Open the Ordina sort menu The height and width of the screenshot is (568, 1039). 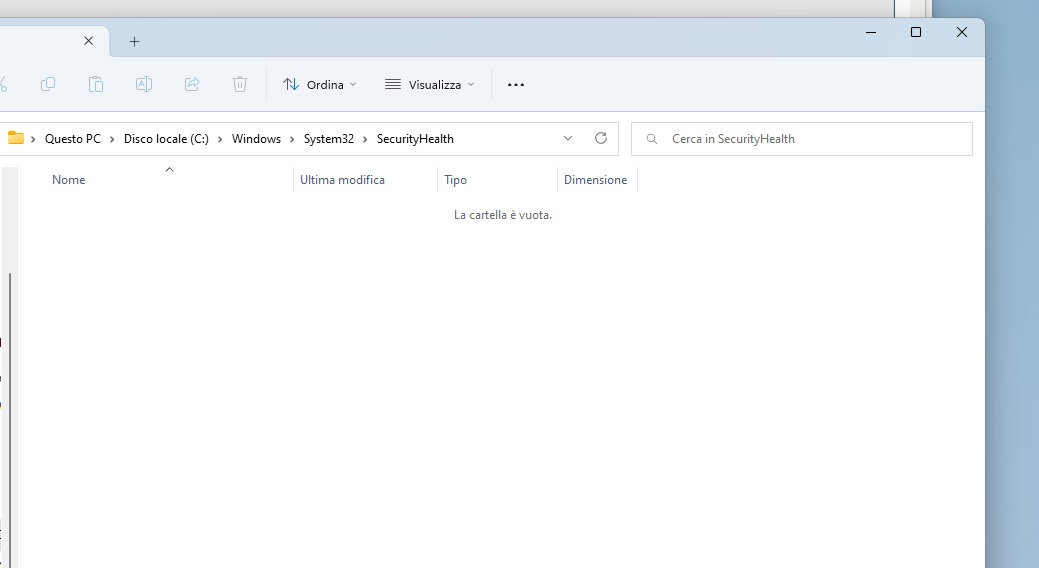point(319,84)
